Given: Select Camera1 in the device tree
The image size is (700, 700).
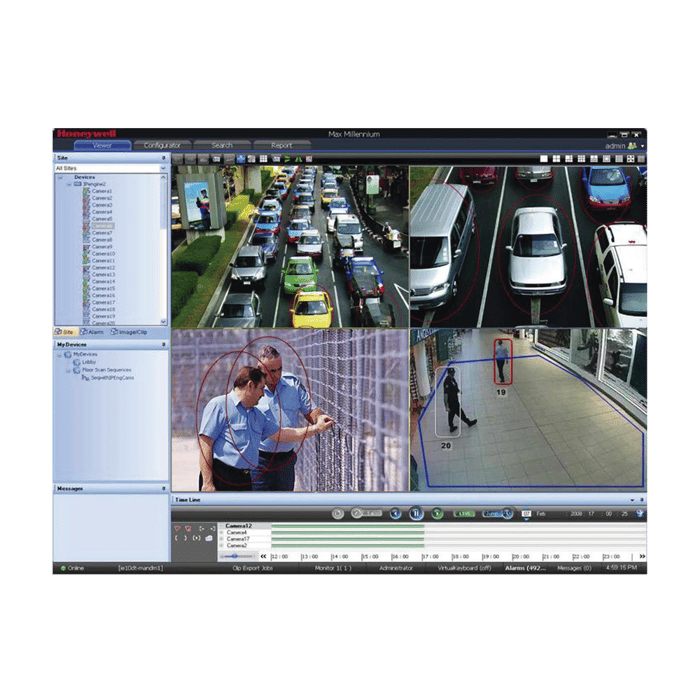Looking at the screenshot, I should tap(102, 191).
